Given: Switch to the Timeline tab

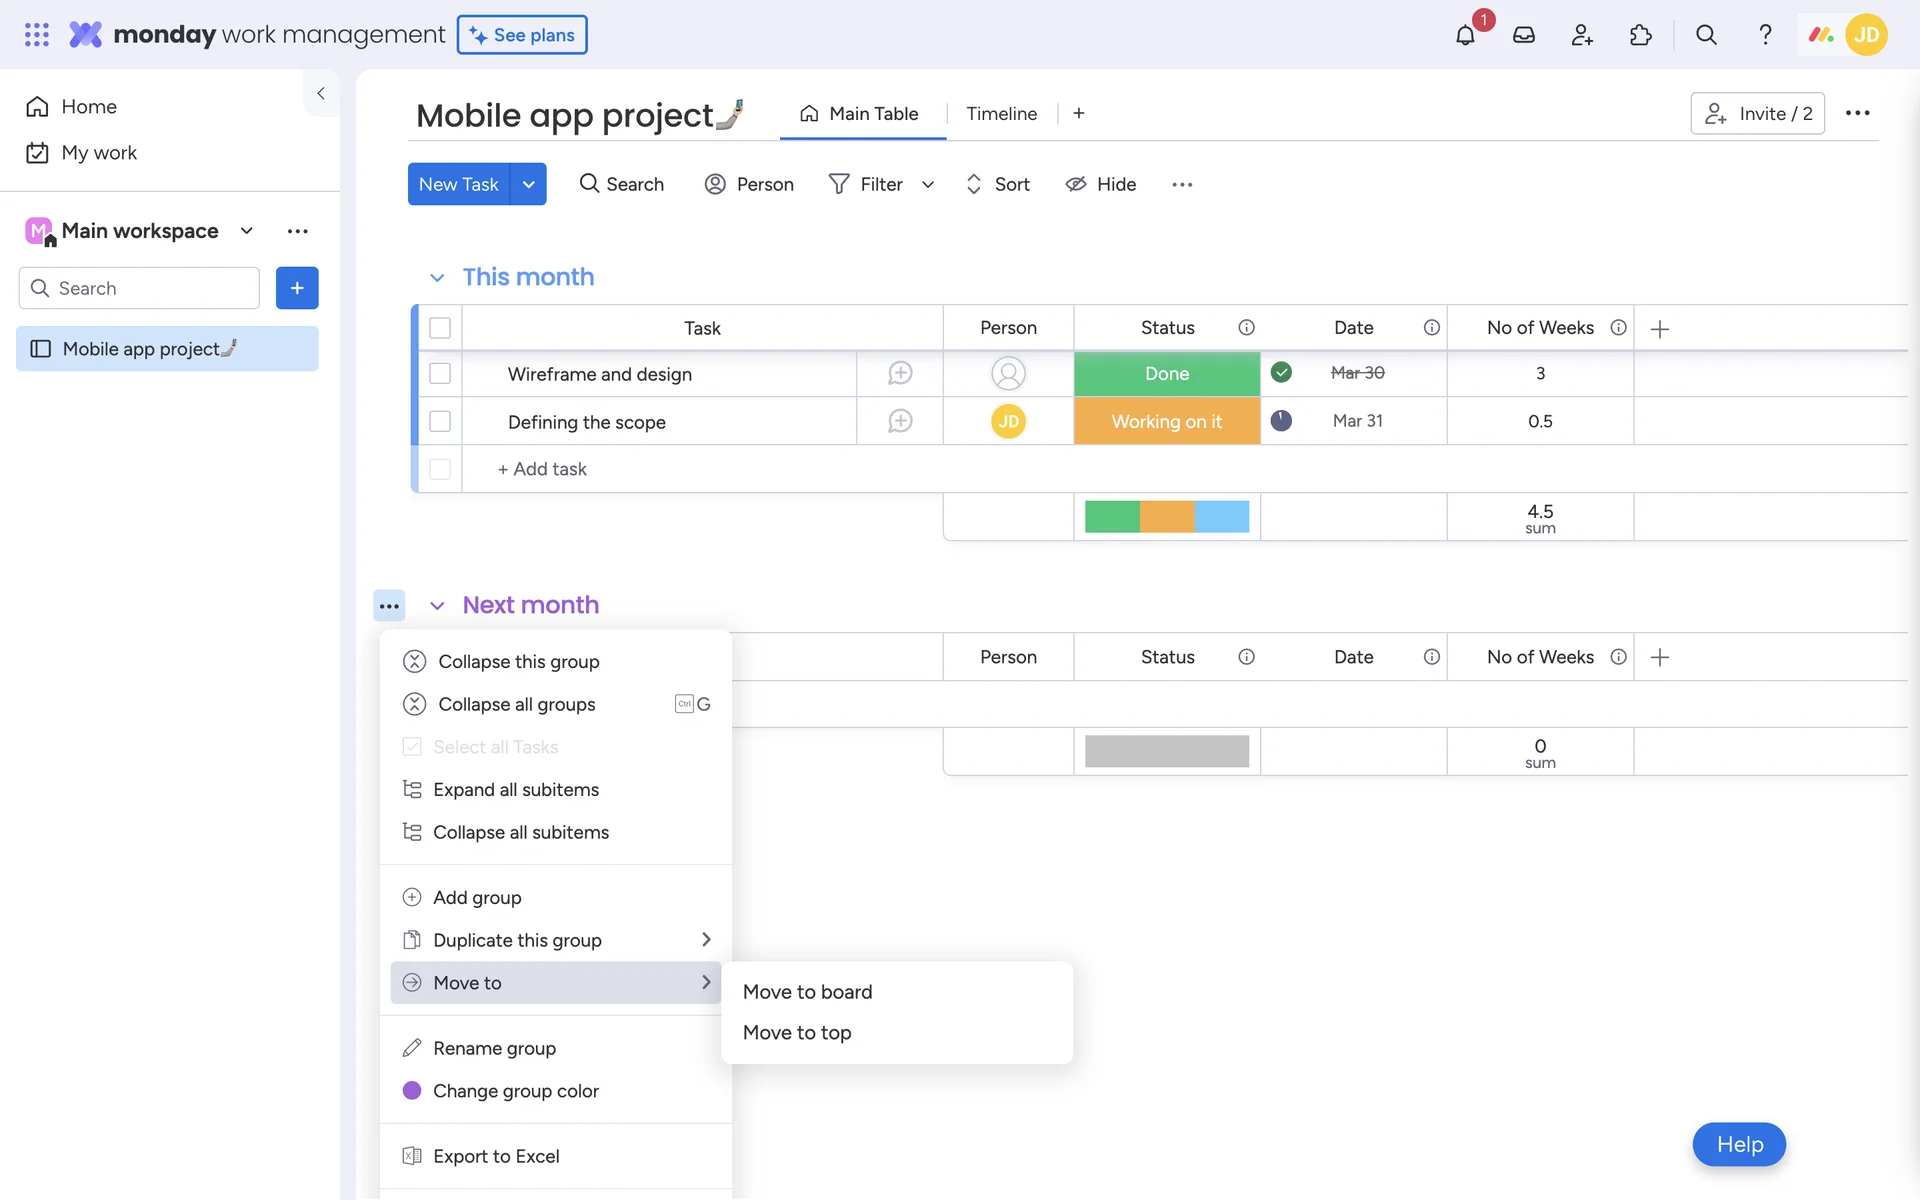Looking at the screenshot, I should [x=1001, y=114].
